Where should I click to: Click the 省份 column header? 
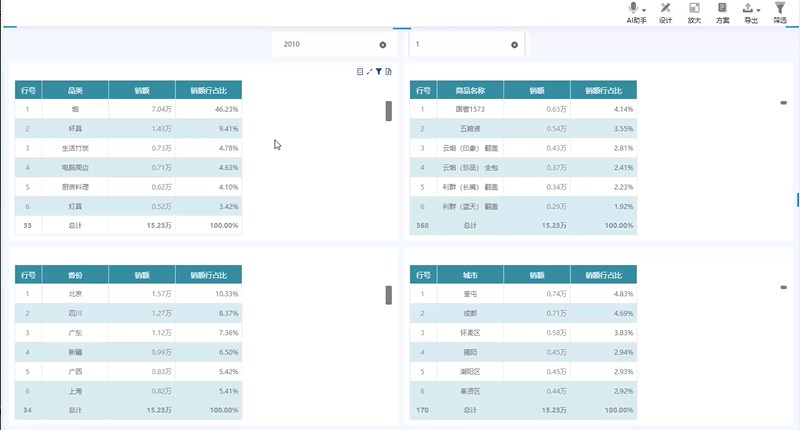pyautogui.click(x=75, y=275)
